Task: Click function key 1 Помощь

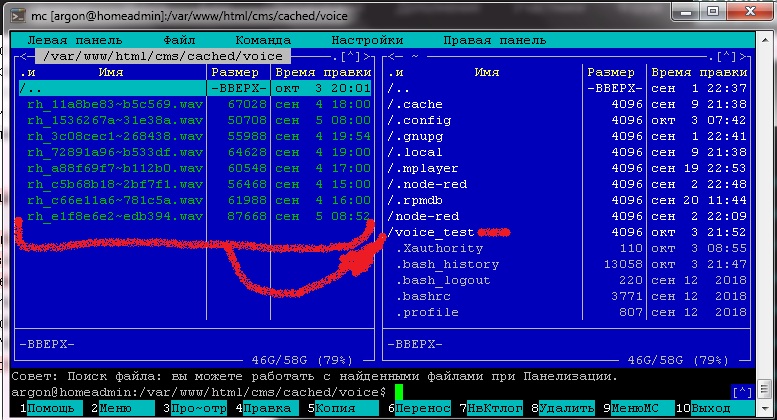Action: point(51,409)
